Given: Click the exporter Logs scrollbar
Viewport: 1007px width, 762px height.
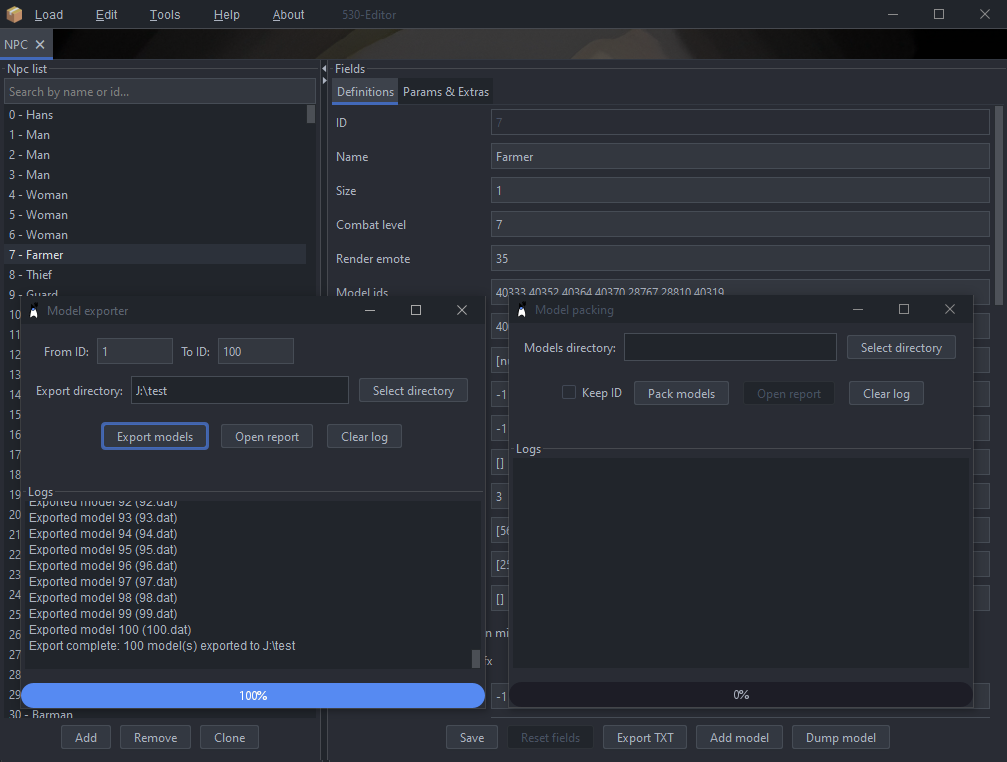Looking at the screenshot, I should 476,659.
